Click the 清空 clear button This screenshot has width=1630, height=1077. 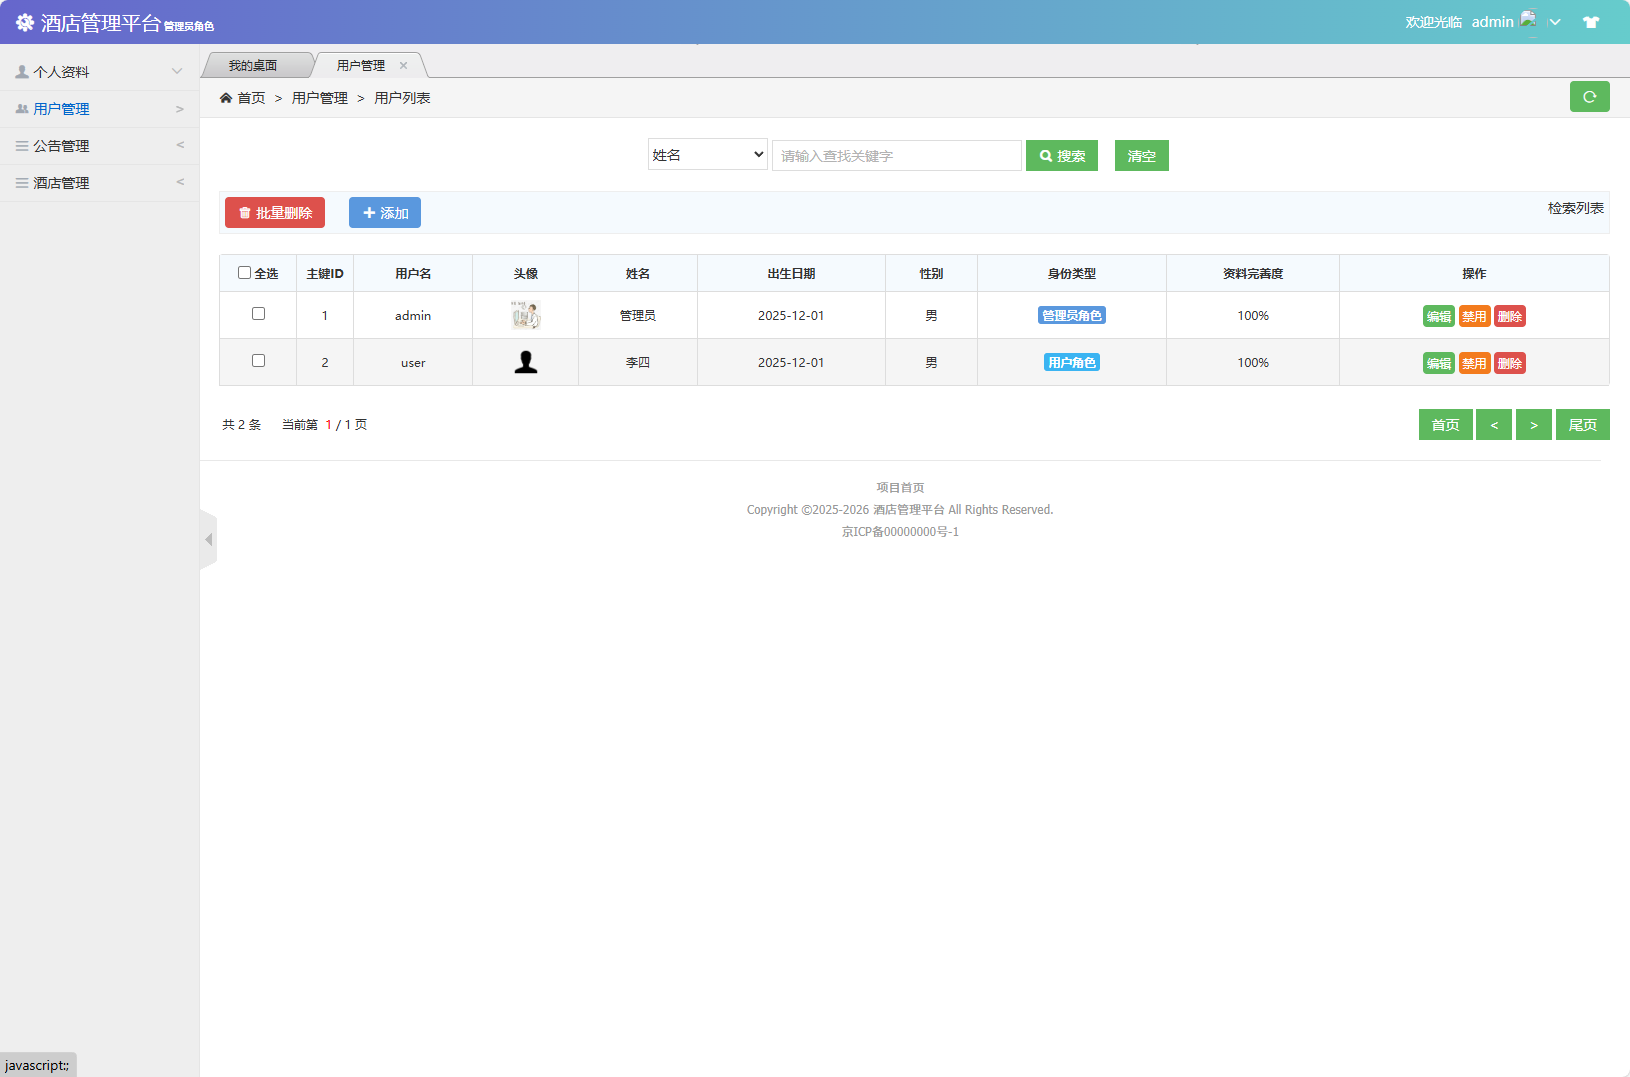[1141, 155]
